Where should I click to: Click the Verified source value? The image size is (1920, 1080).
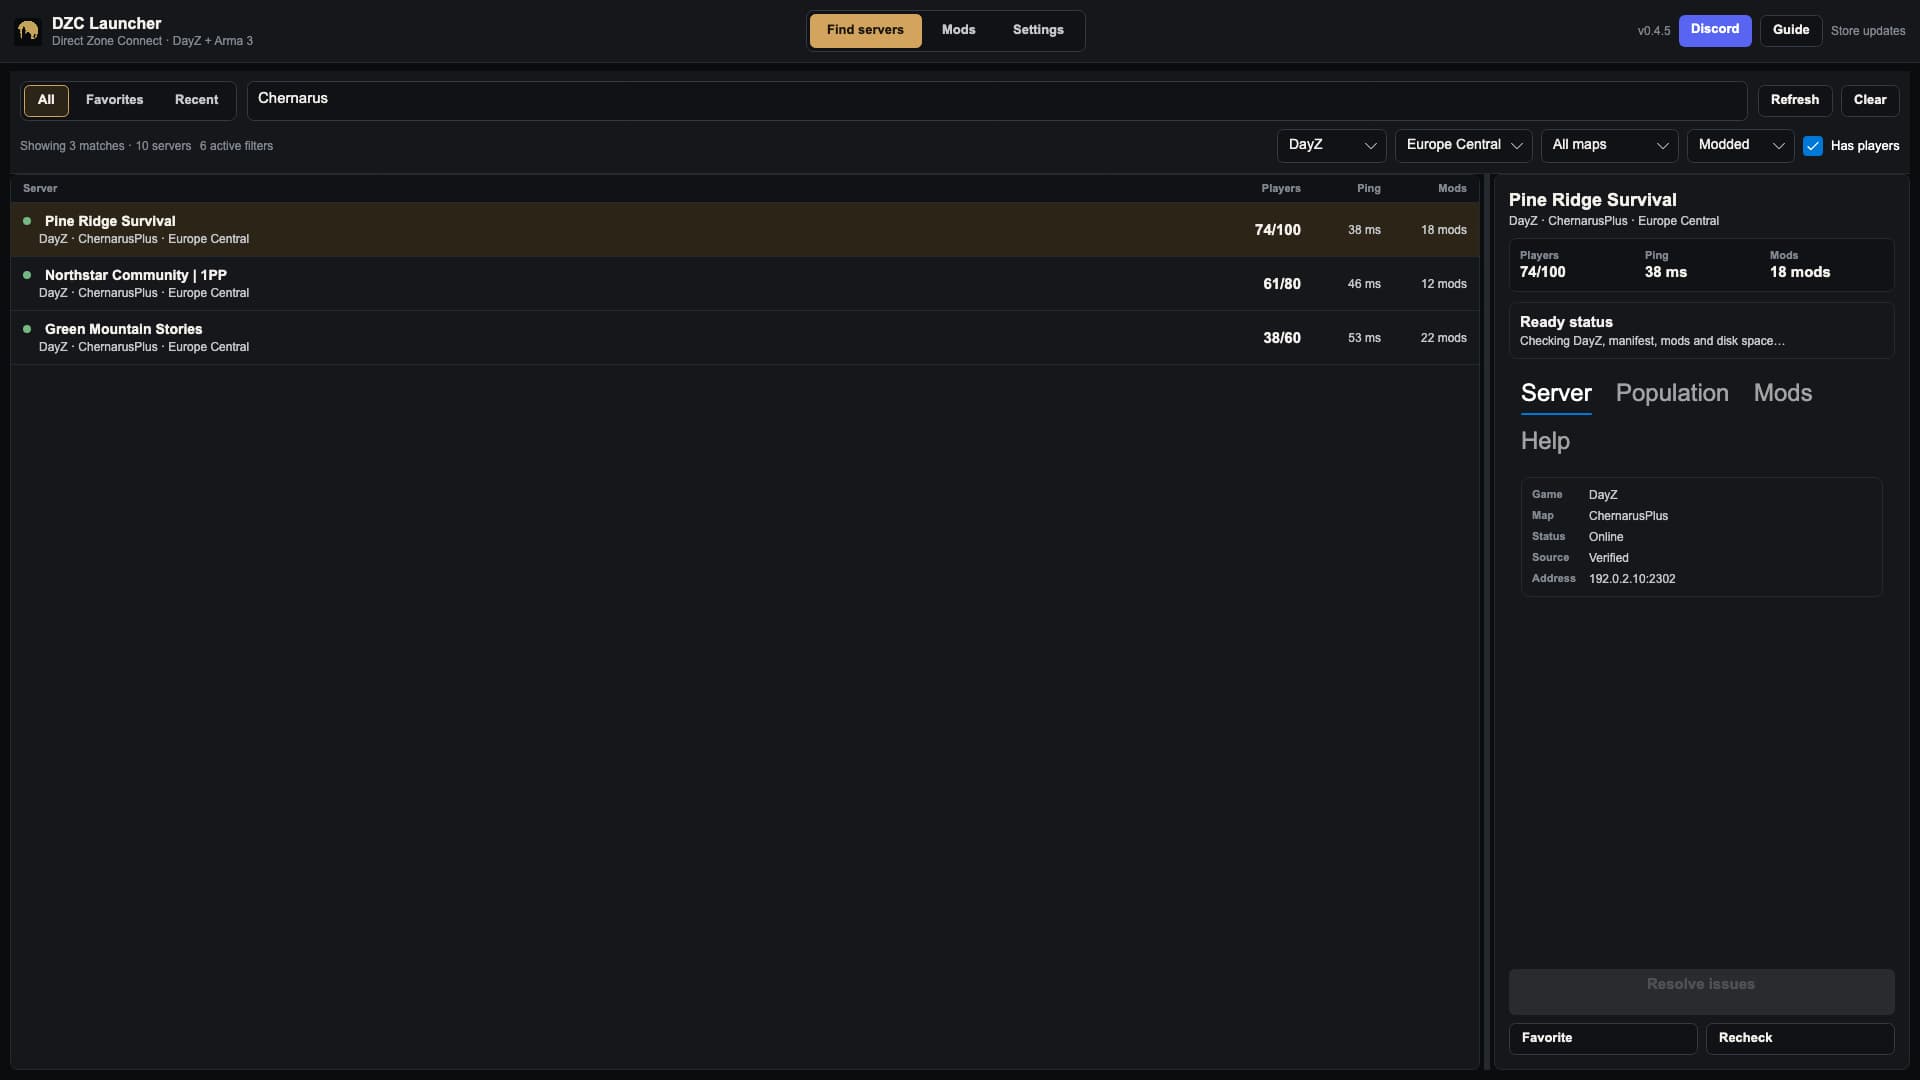point(1608,558)
